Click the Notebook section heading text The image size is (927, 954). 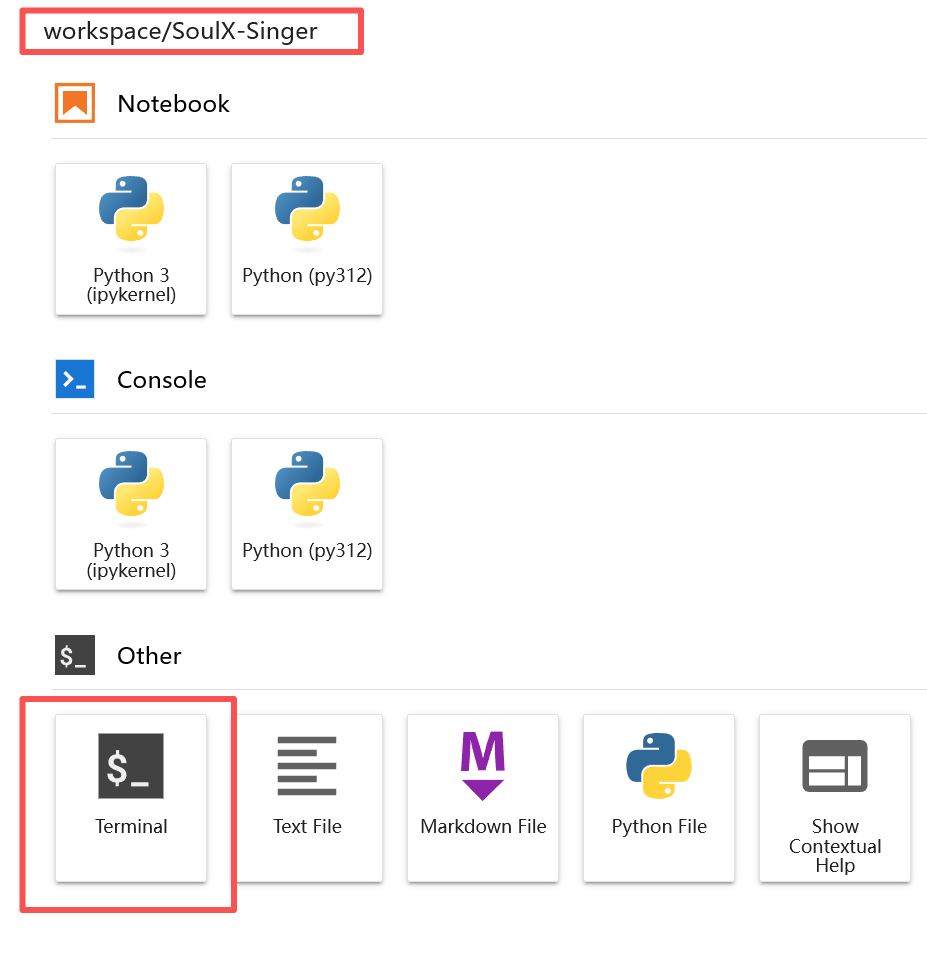[x=173, y=104]
